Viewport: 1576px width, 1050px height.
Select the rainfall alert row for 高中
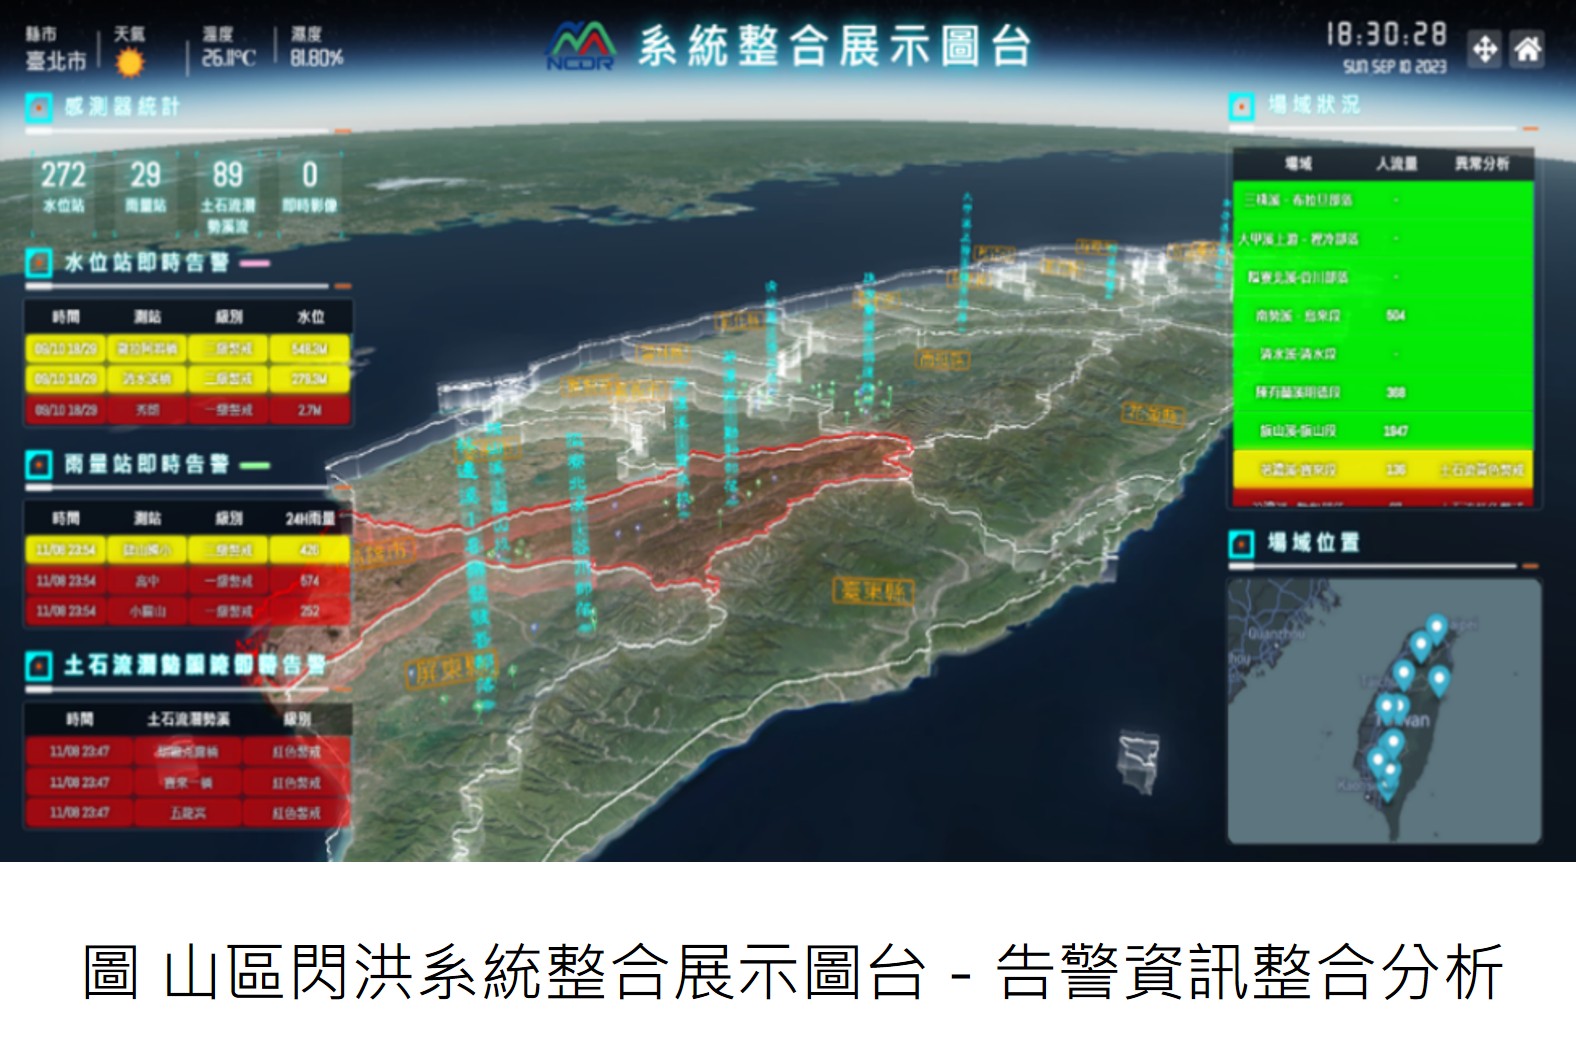(x=188, y=581)
